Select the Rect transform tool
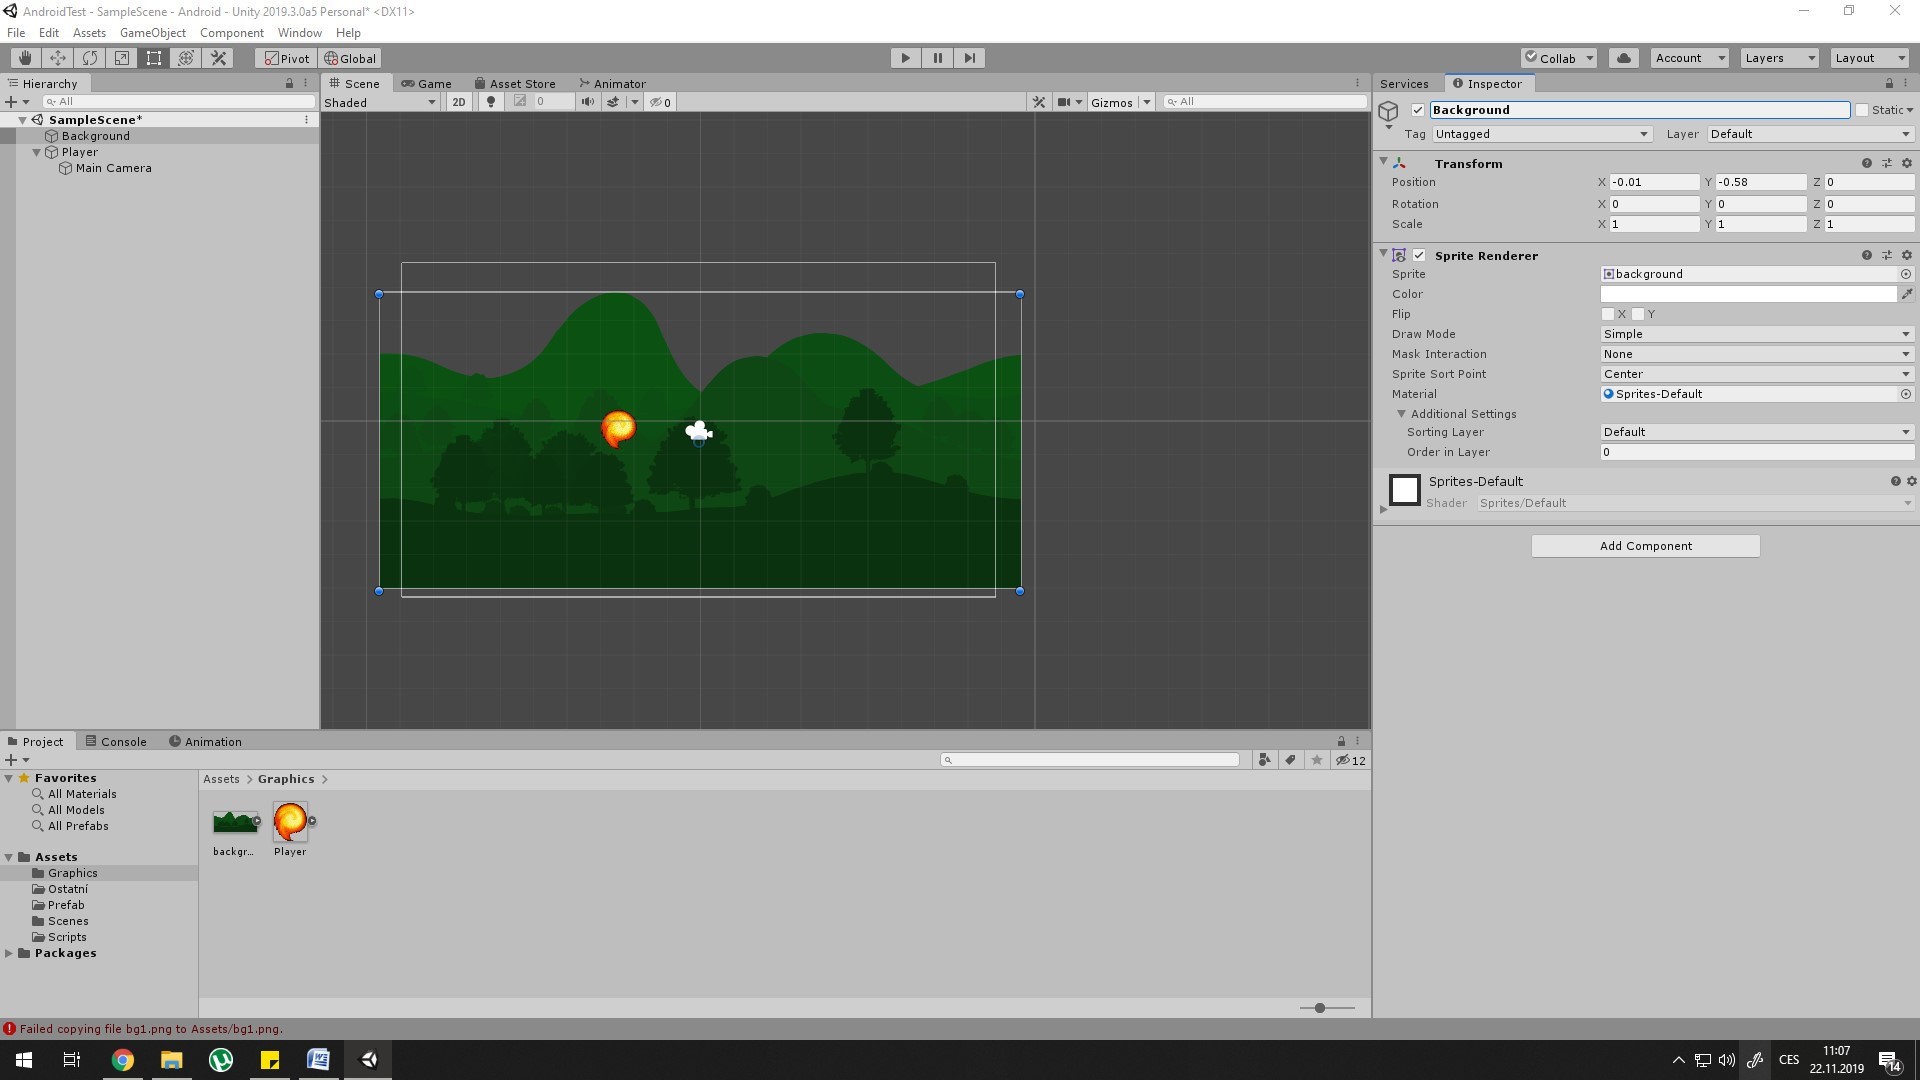The width and height of the screenshot is (1920, 1080). 153,58
